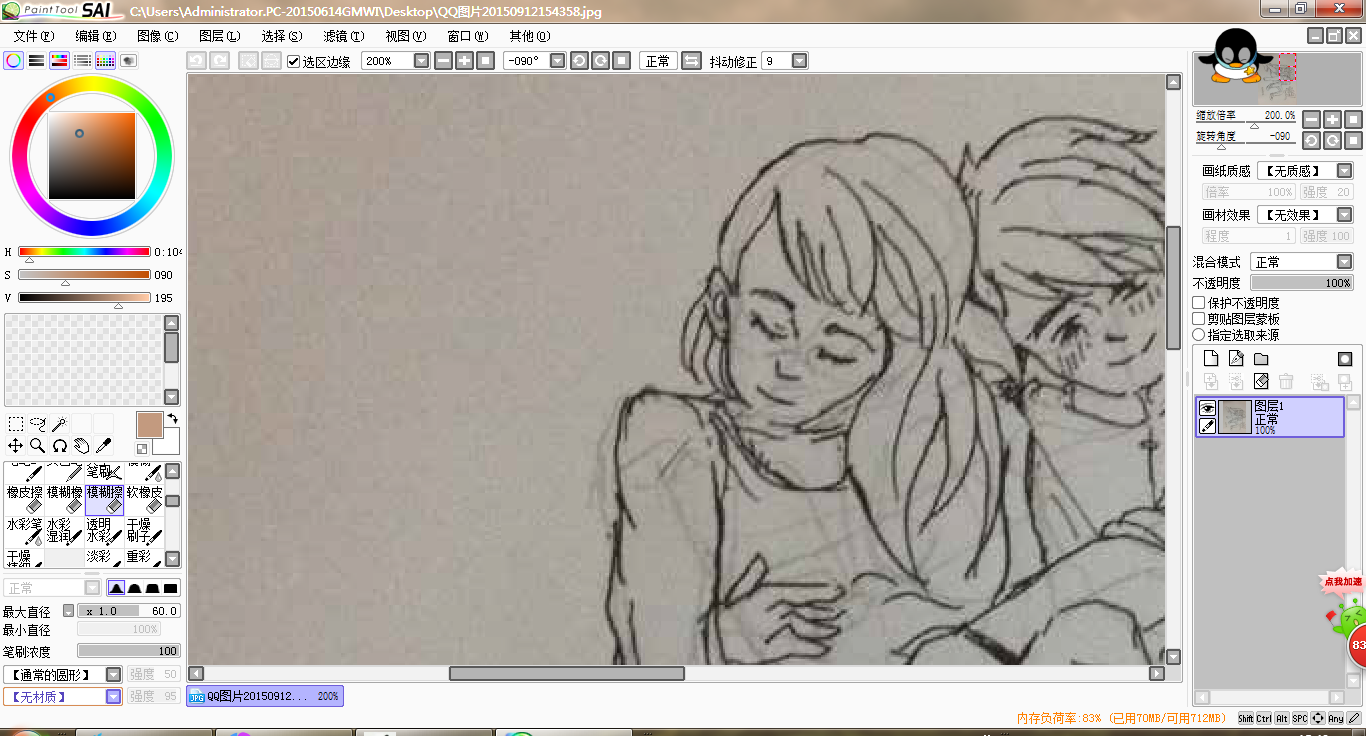
Task: Select the rectangular selection tool
Action: [16, 424]
